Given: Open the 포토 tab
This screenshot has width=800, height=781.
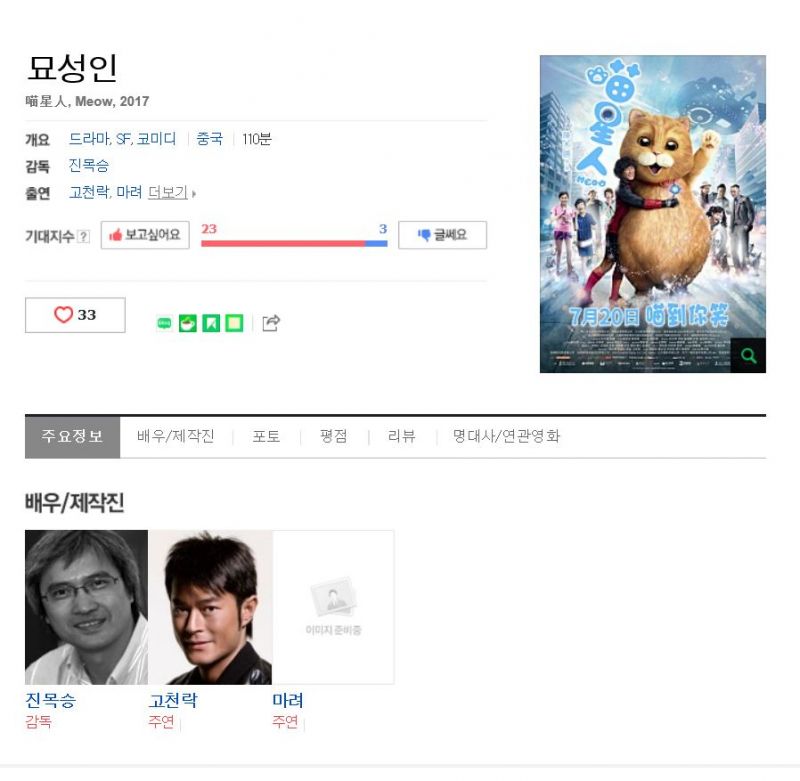Looking at the screenshot, I should pyautogui.click(x=266, y=437).
